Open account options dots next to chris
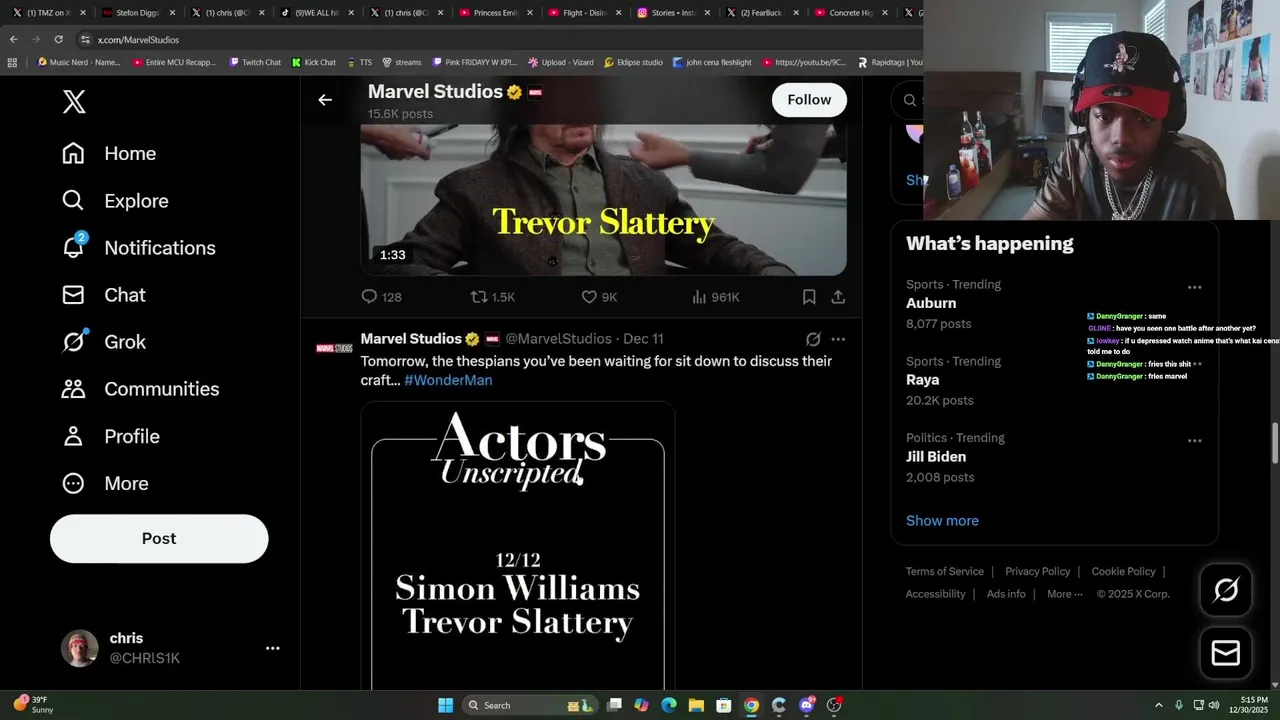The height and width of the screenshot is (720, 1280). 272,648
